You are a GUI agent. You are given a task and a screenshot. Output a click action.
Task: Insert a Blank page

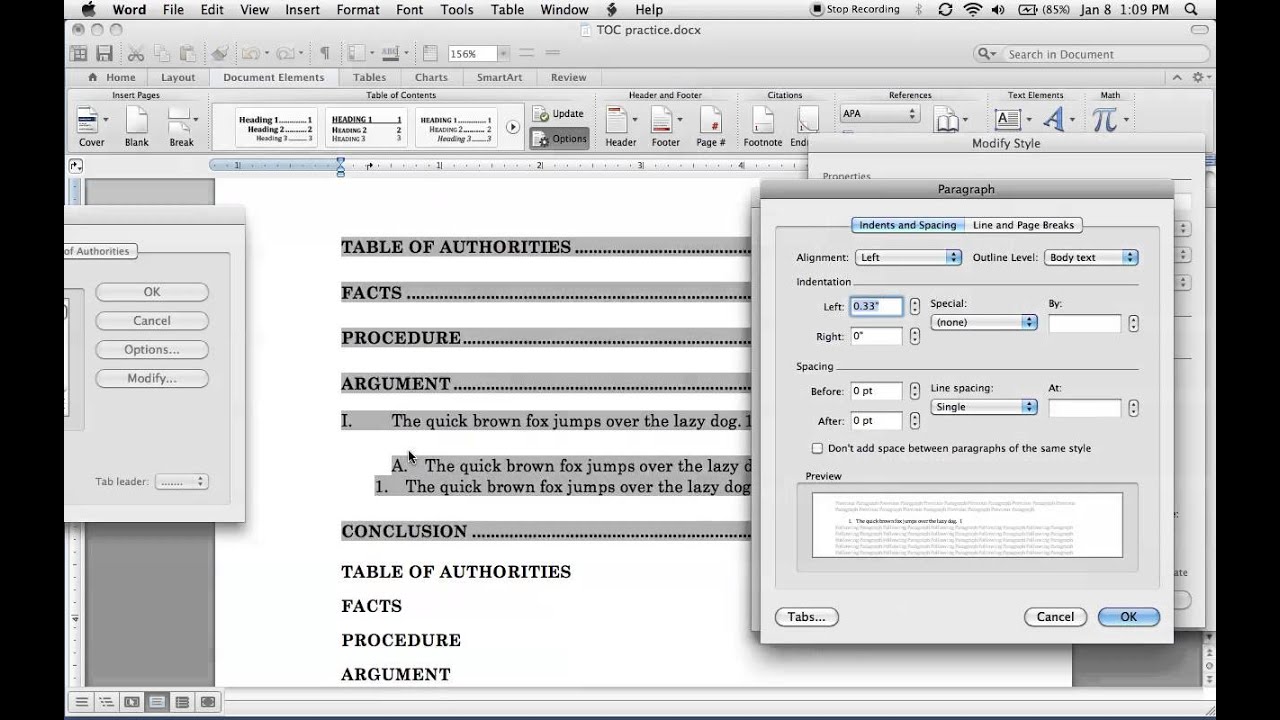[137, 127]
